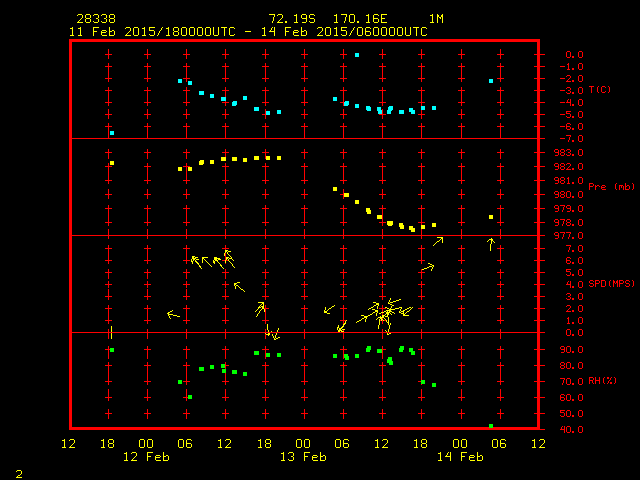
Task: Click the longitude value 170.16E
Action: tap(360, 19)
